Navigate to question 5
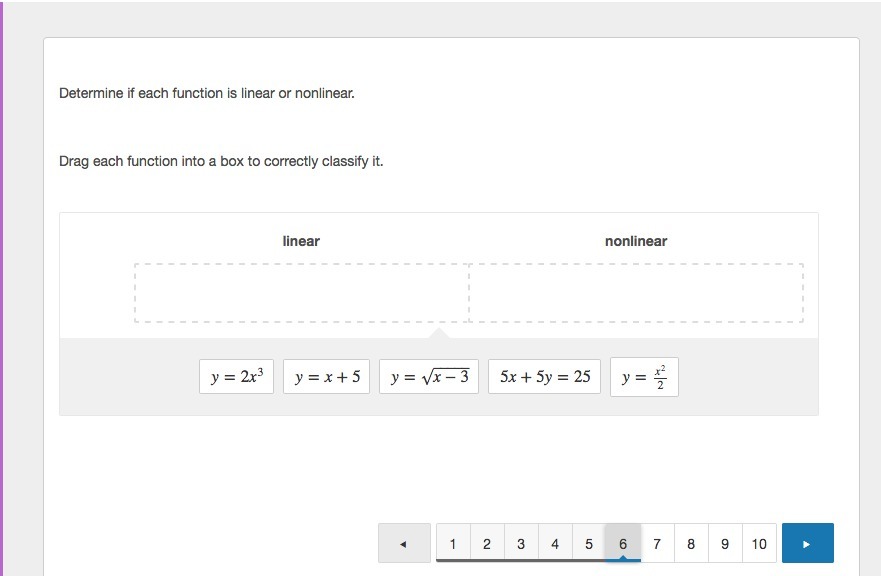 pos(589,543)
